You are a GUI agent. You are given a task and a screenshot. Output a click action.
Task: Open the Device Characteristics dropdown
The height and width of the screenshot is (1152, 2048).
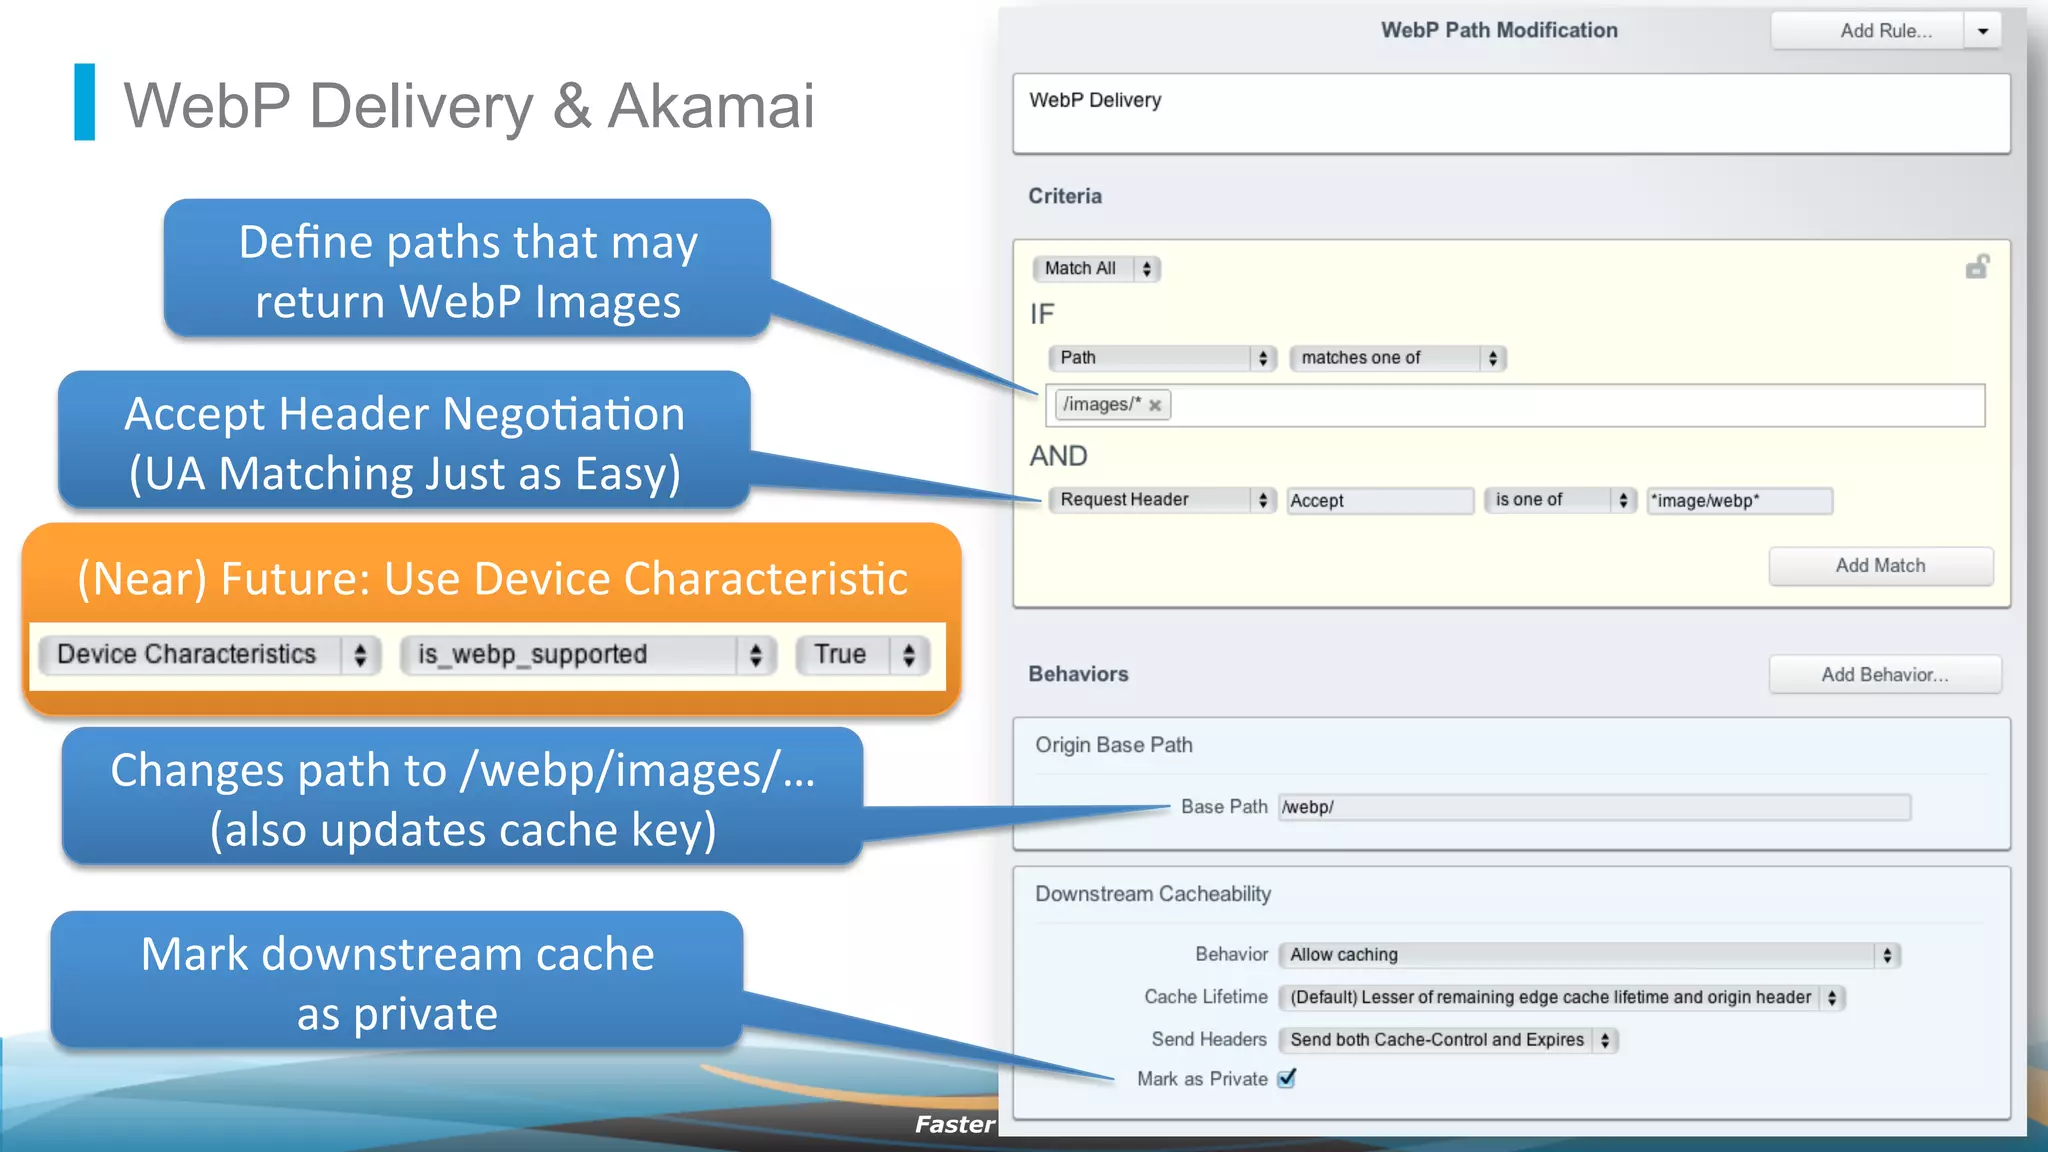[x=210, y=655]
